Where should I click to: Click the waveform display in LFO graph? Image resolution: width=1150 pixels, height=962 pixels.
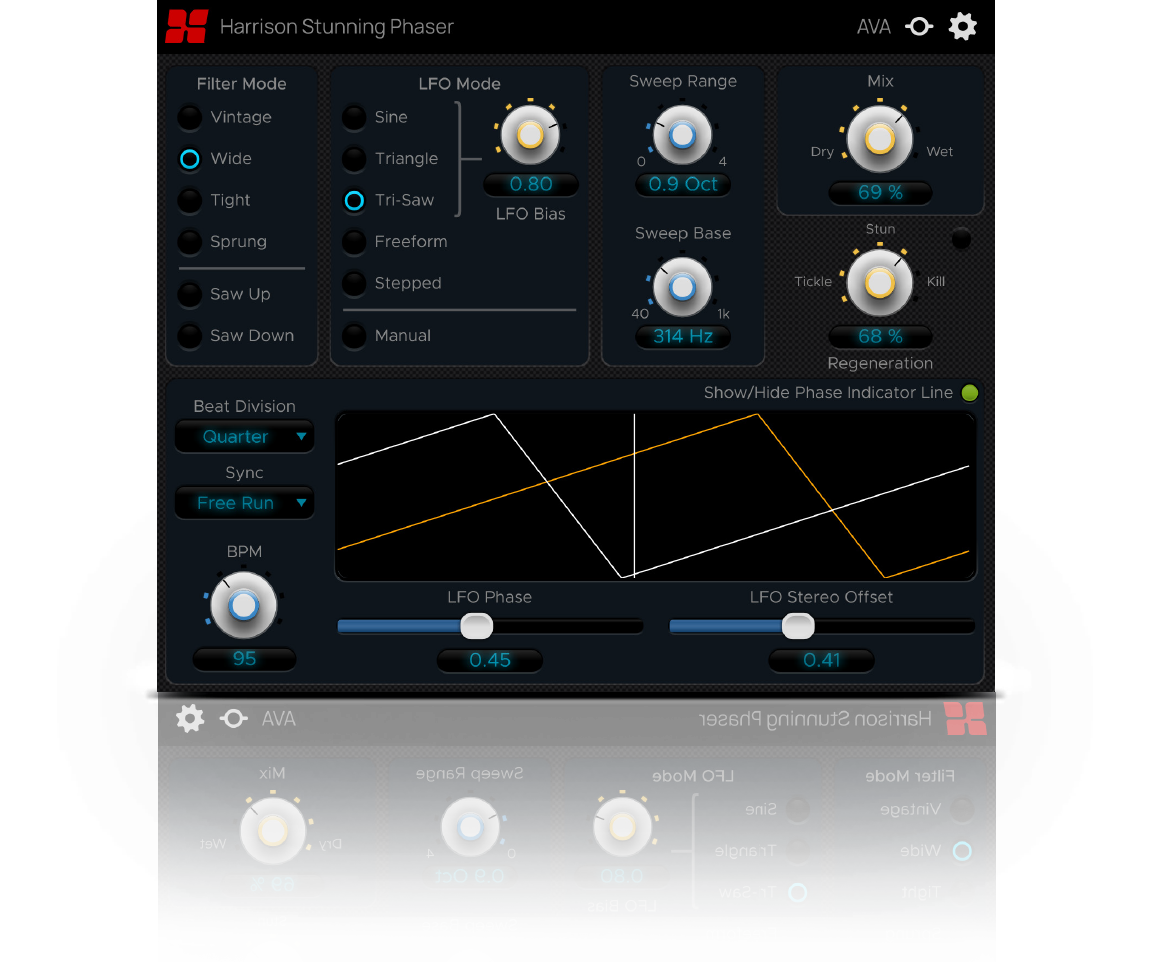point(655,496)
